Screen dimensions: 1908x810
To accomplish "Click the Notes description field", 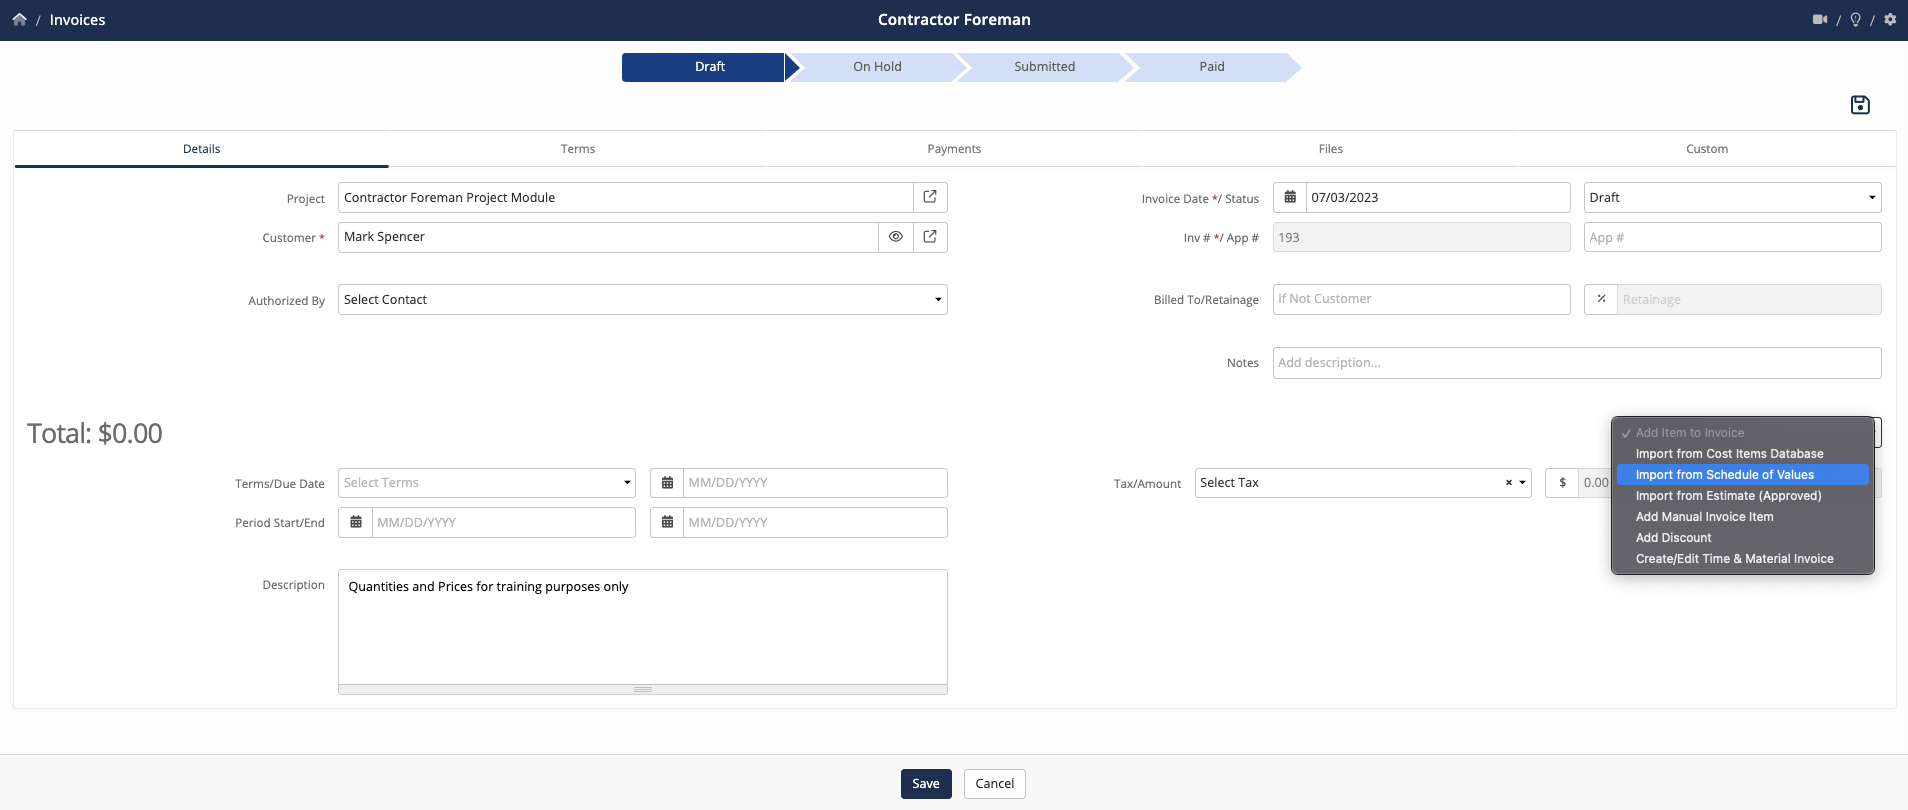I will 1577,363.
